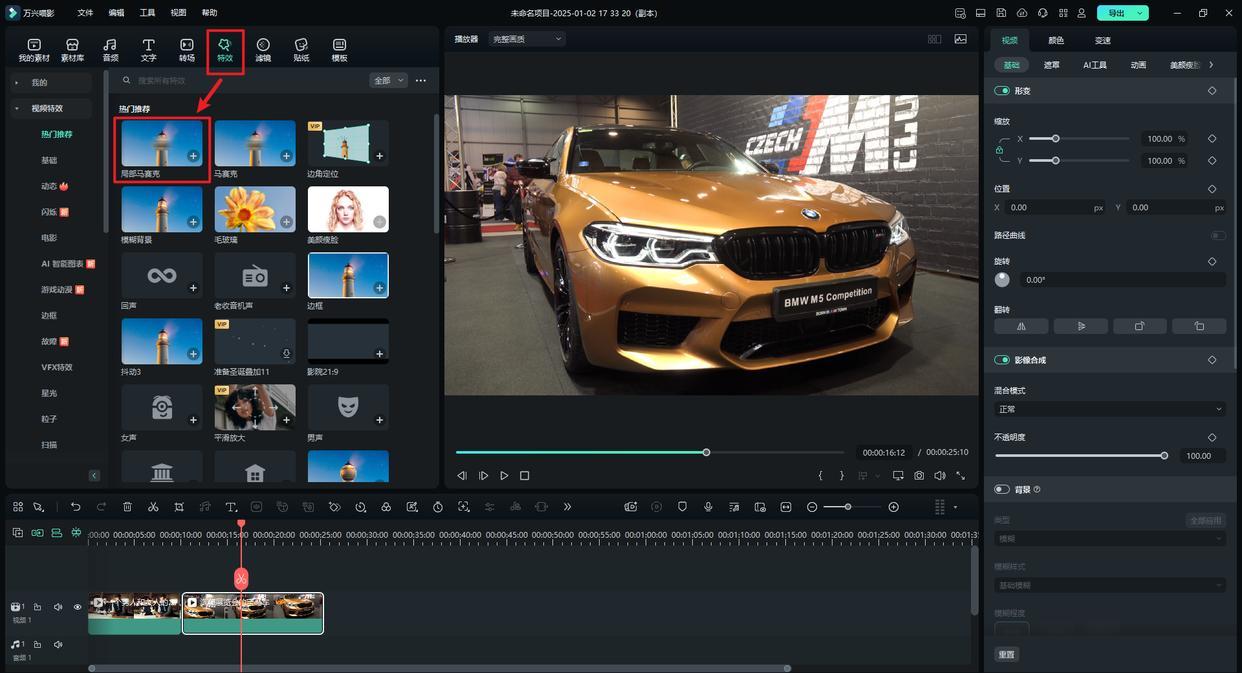Mute the video track 1 speaker

[57, 607]
